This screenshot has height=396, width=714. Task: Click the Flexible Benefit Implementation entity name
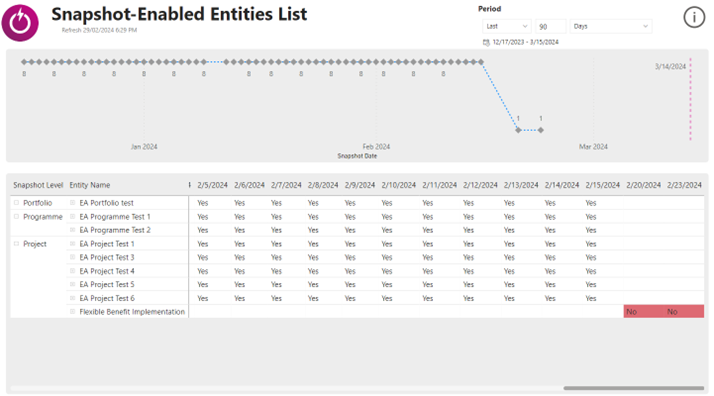[x=132, y=312]
